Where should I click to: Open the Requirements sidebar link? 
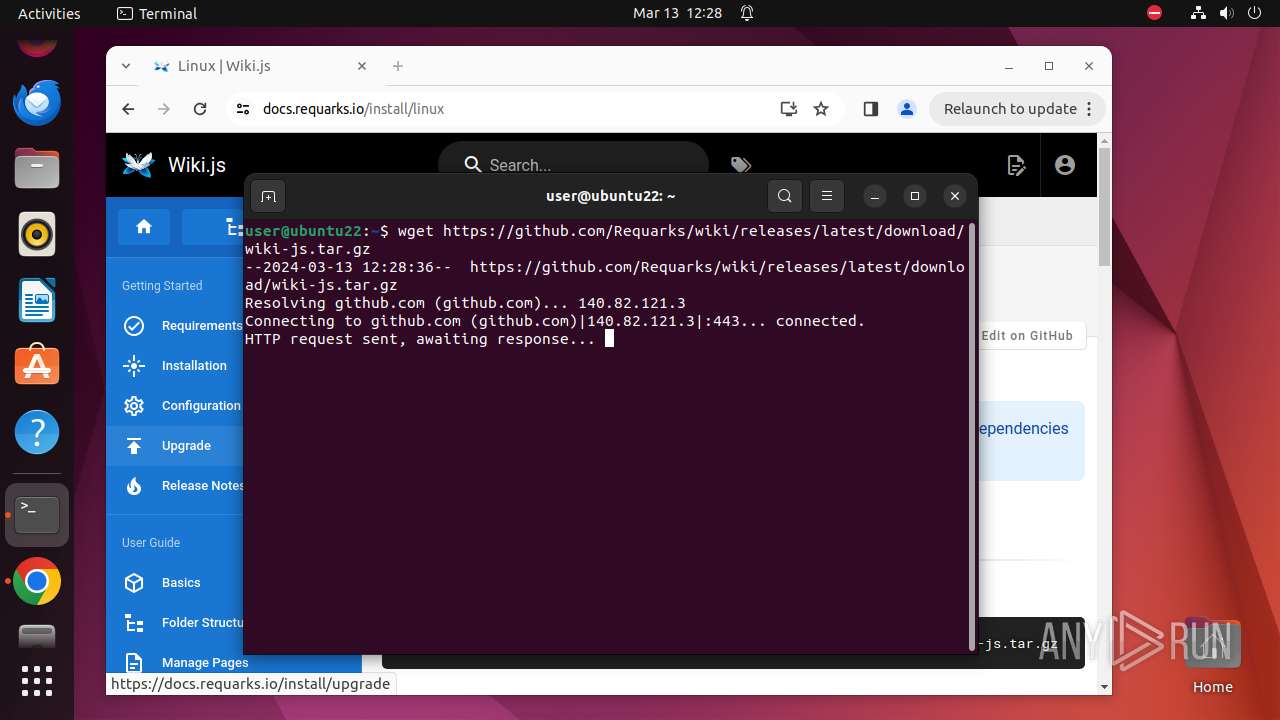click(202, 326)
